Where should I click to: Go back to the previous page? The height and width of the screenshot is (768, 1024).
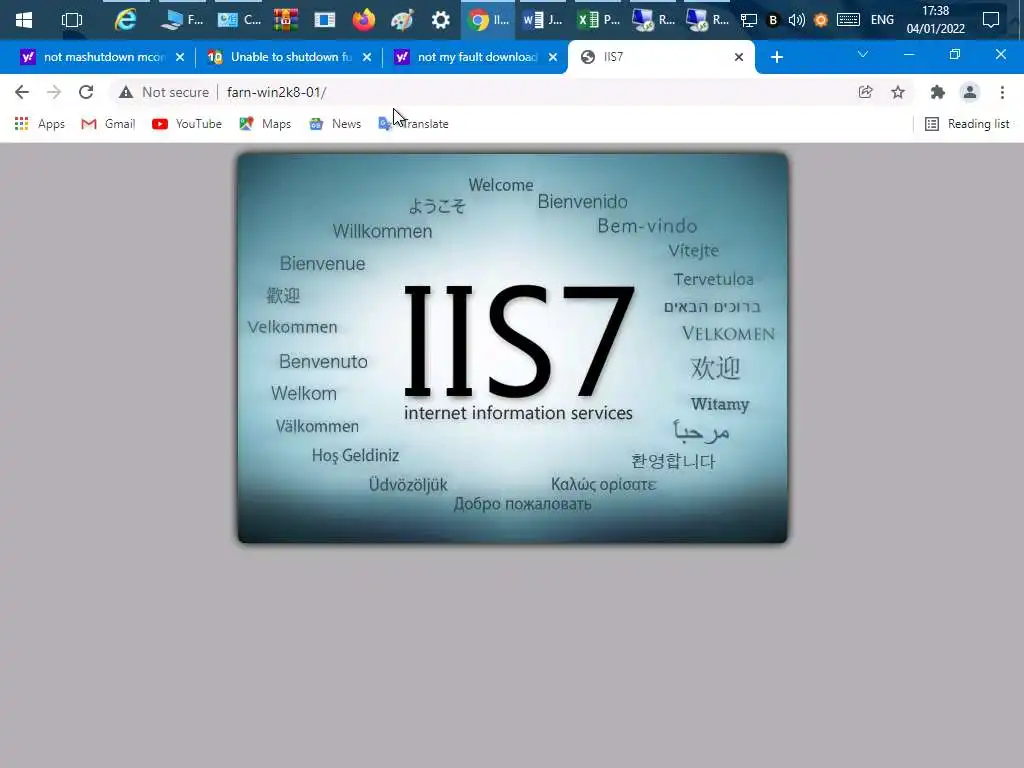[22, 92]
